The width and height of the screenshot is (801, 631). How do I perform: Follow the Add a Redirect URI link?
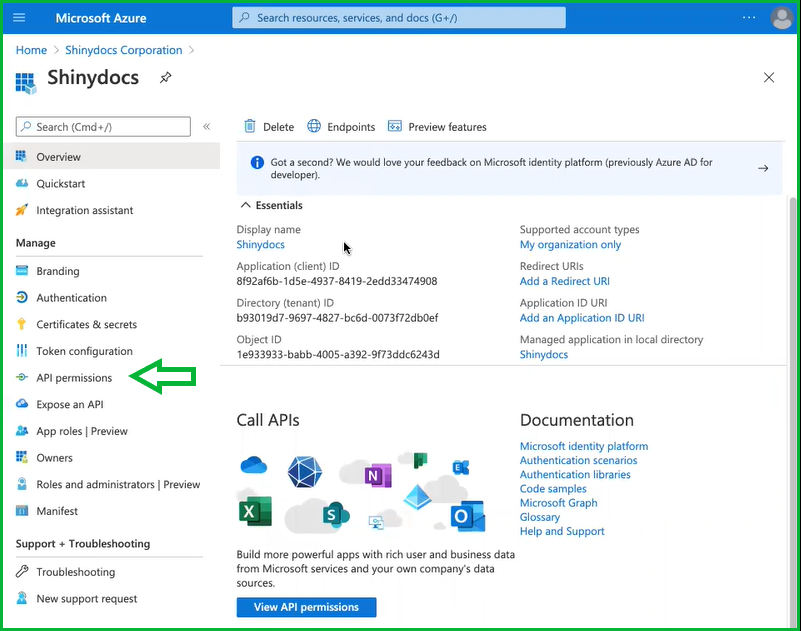pos(564,281)
